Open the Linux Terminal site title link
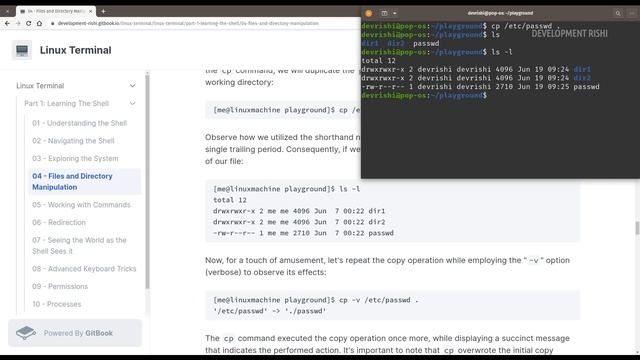 76,50
